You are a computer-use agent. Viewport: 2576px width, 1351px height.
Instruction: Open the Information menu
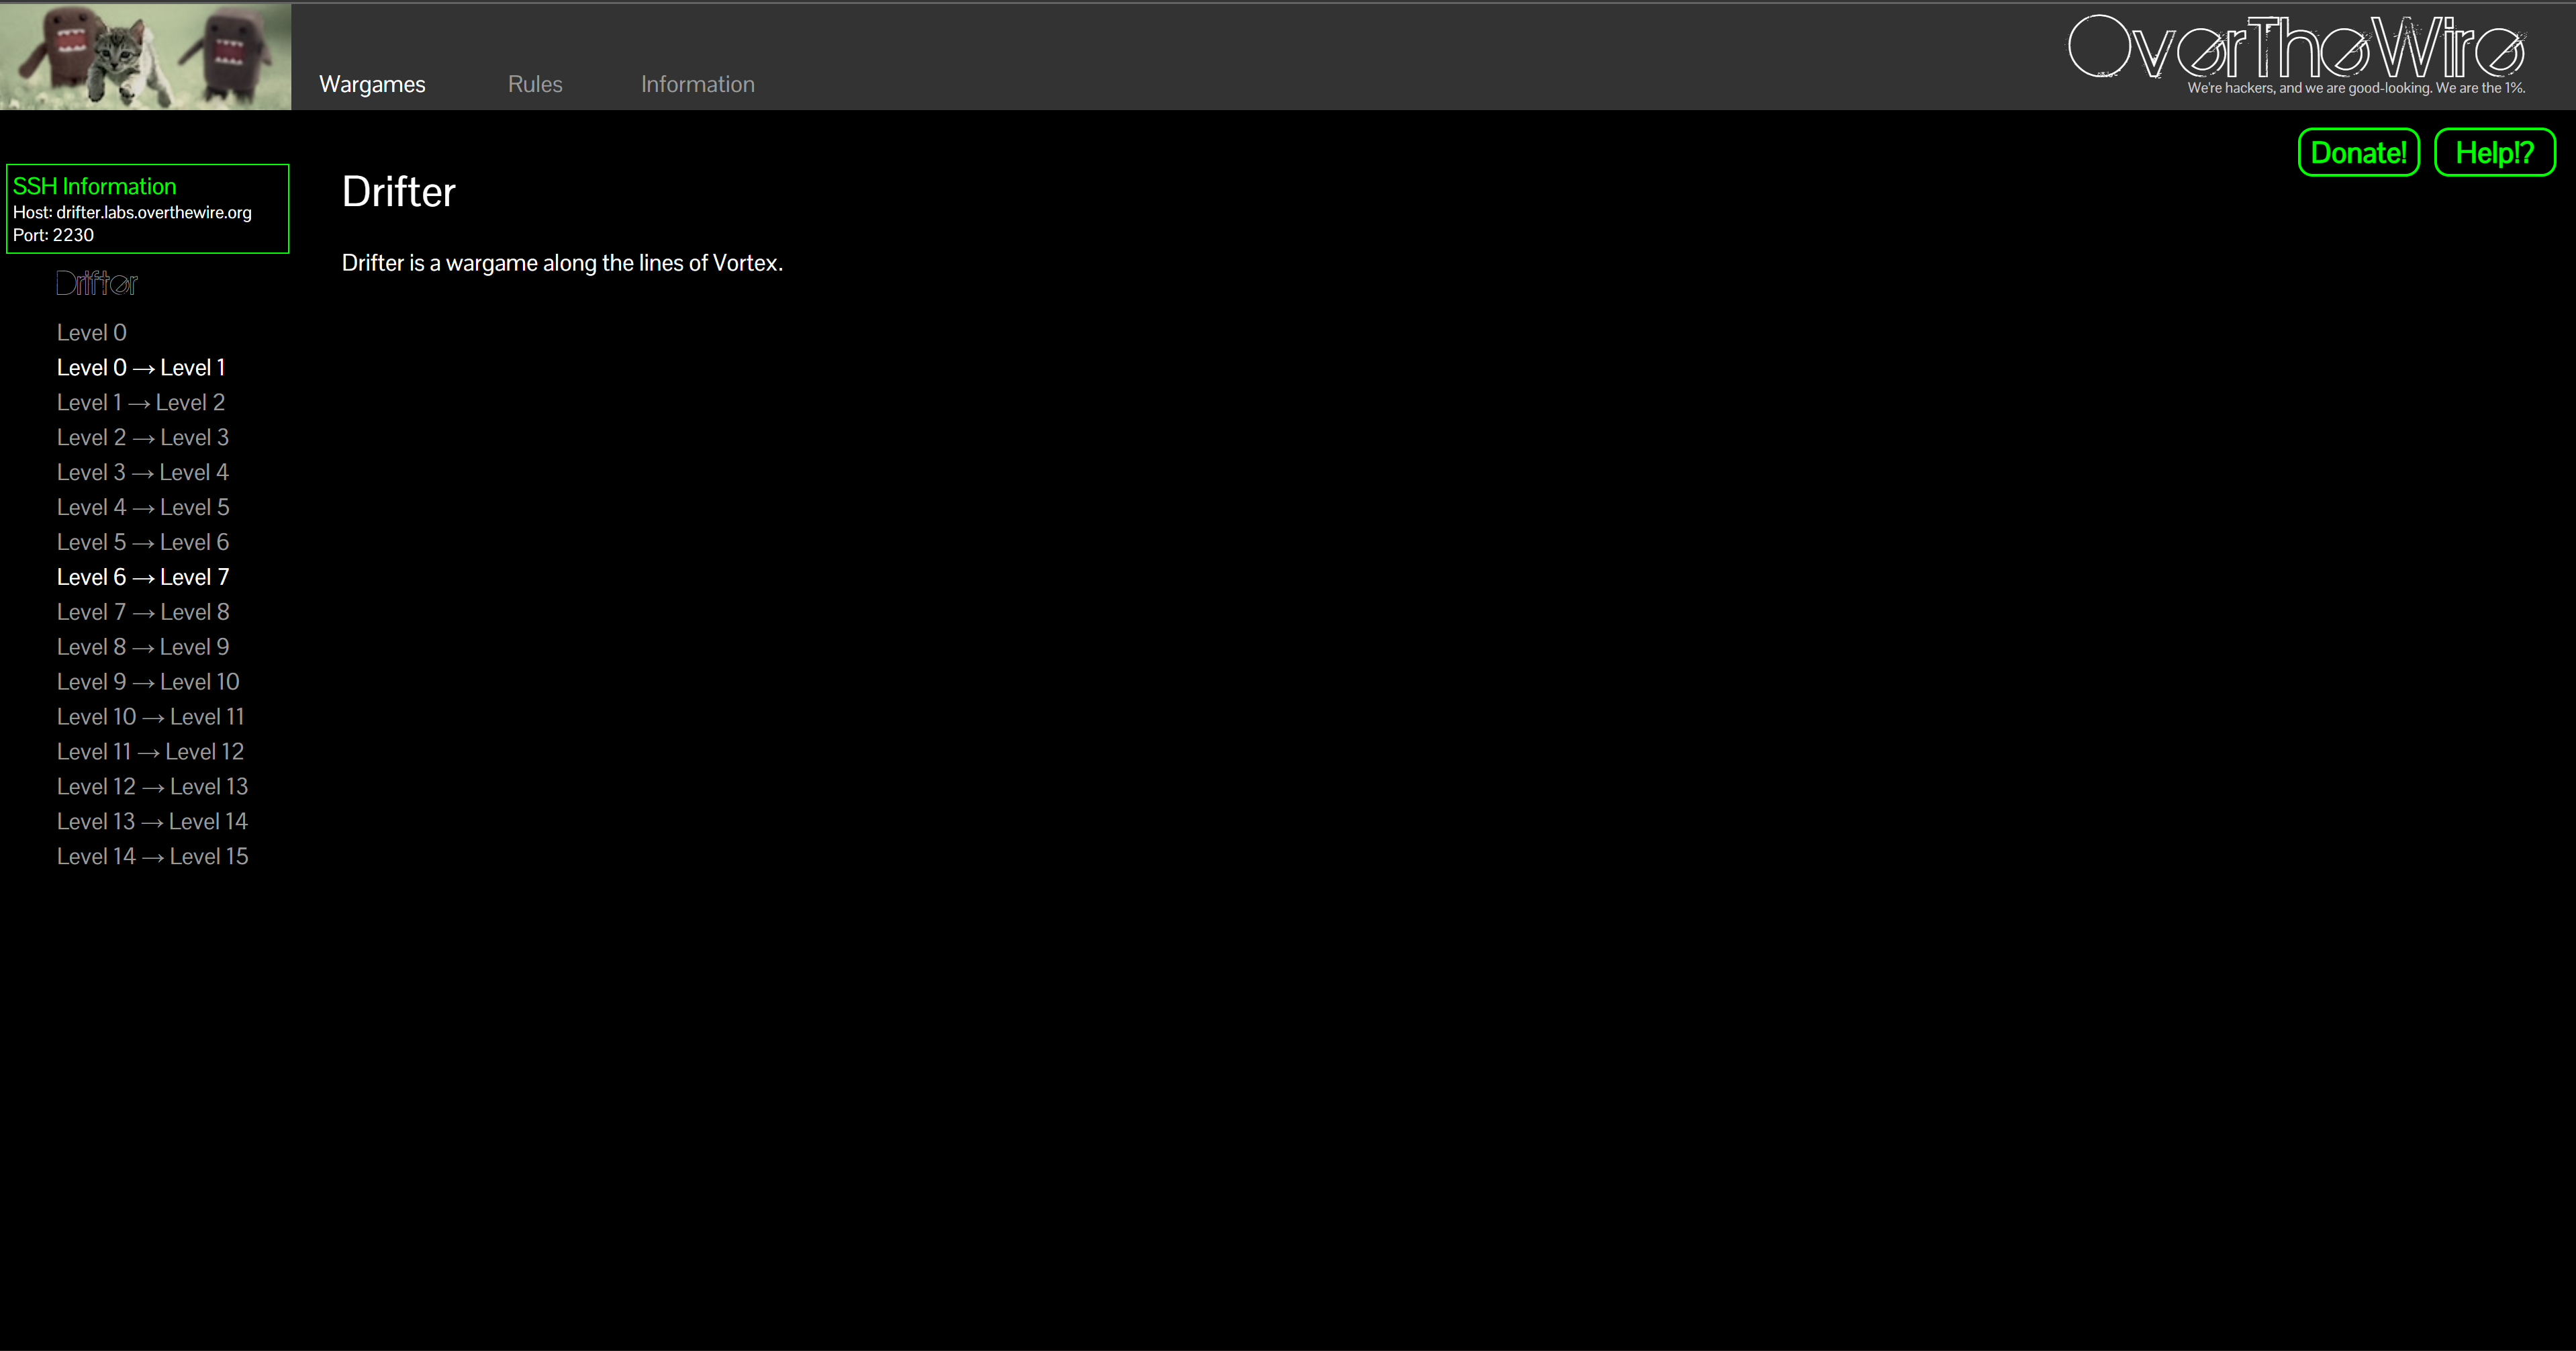697,85
